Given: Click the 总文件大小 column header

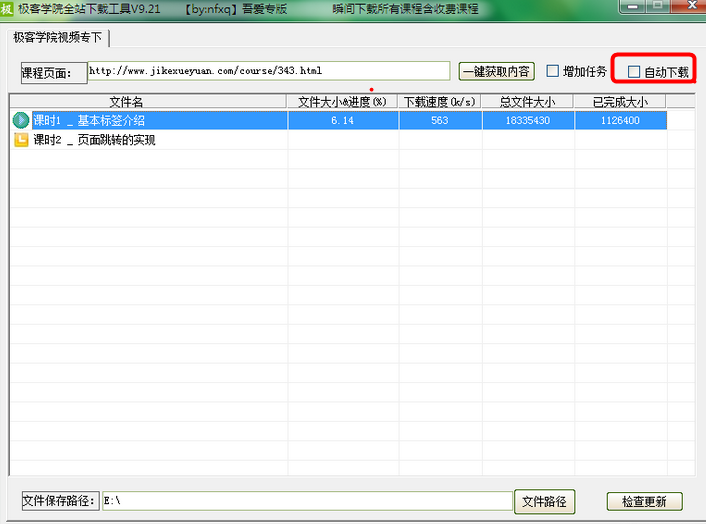Looking at the screenshot, I should pyautogui.click(x=527, y=102).
